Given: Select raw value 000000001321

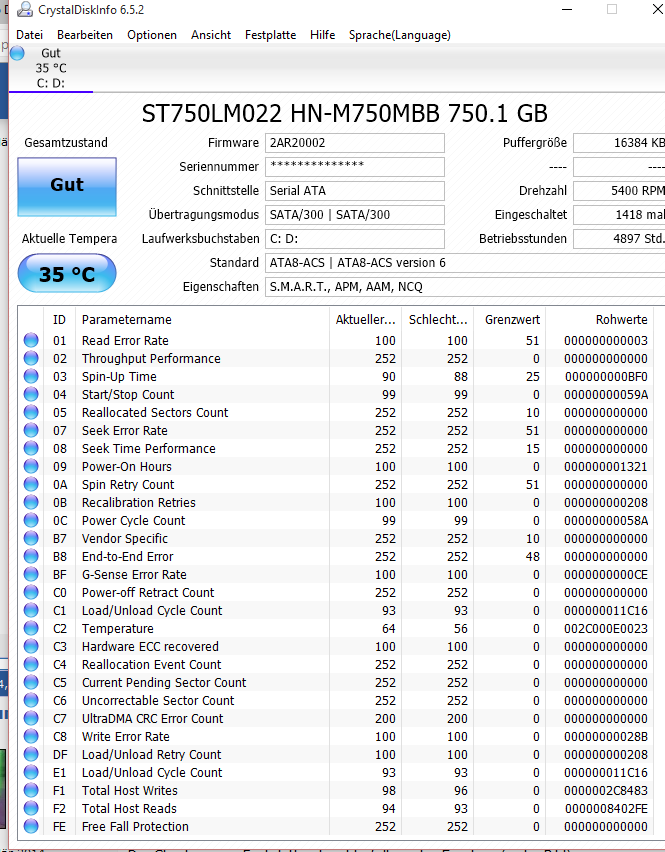Looking at the screenshot, I should pos(606,467).
